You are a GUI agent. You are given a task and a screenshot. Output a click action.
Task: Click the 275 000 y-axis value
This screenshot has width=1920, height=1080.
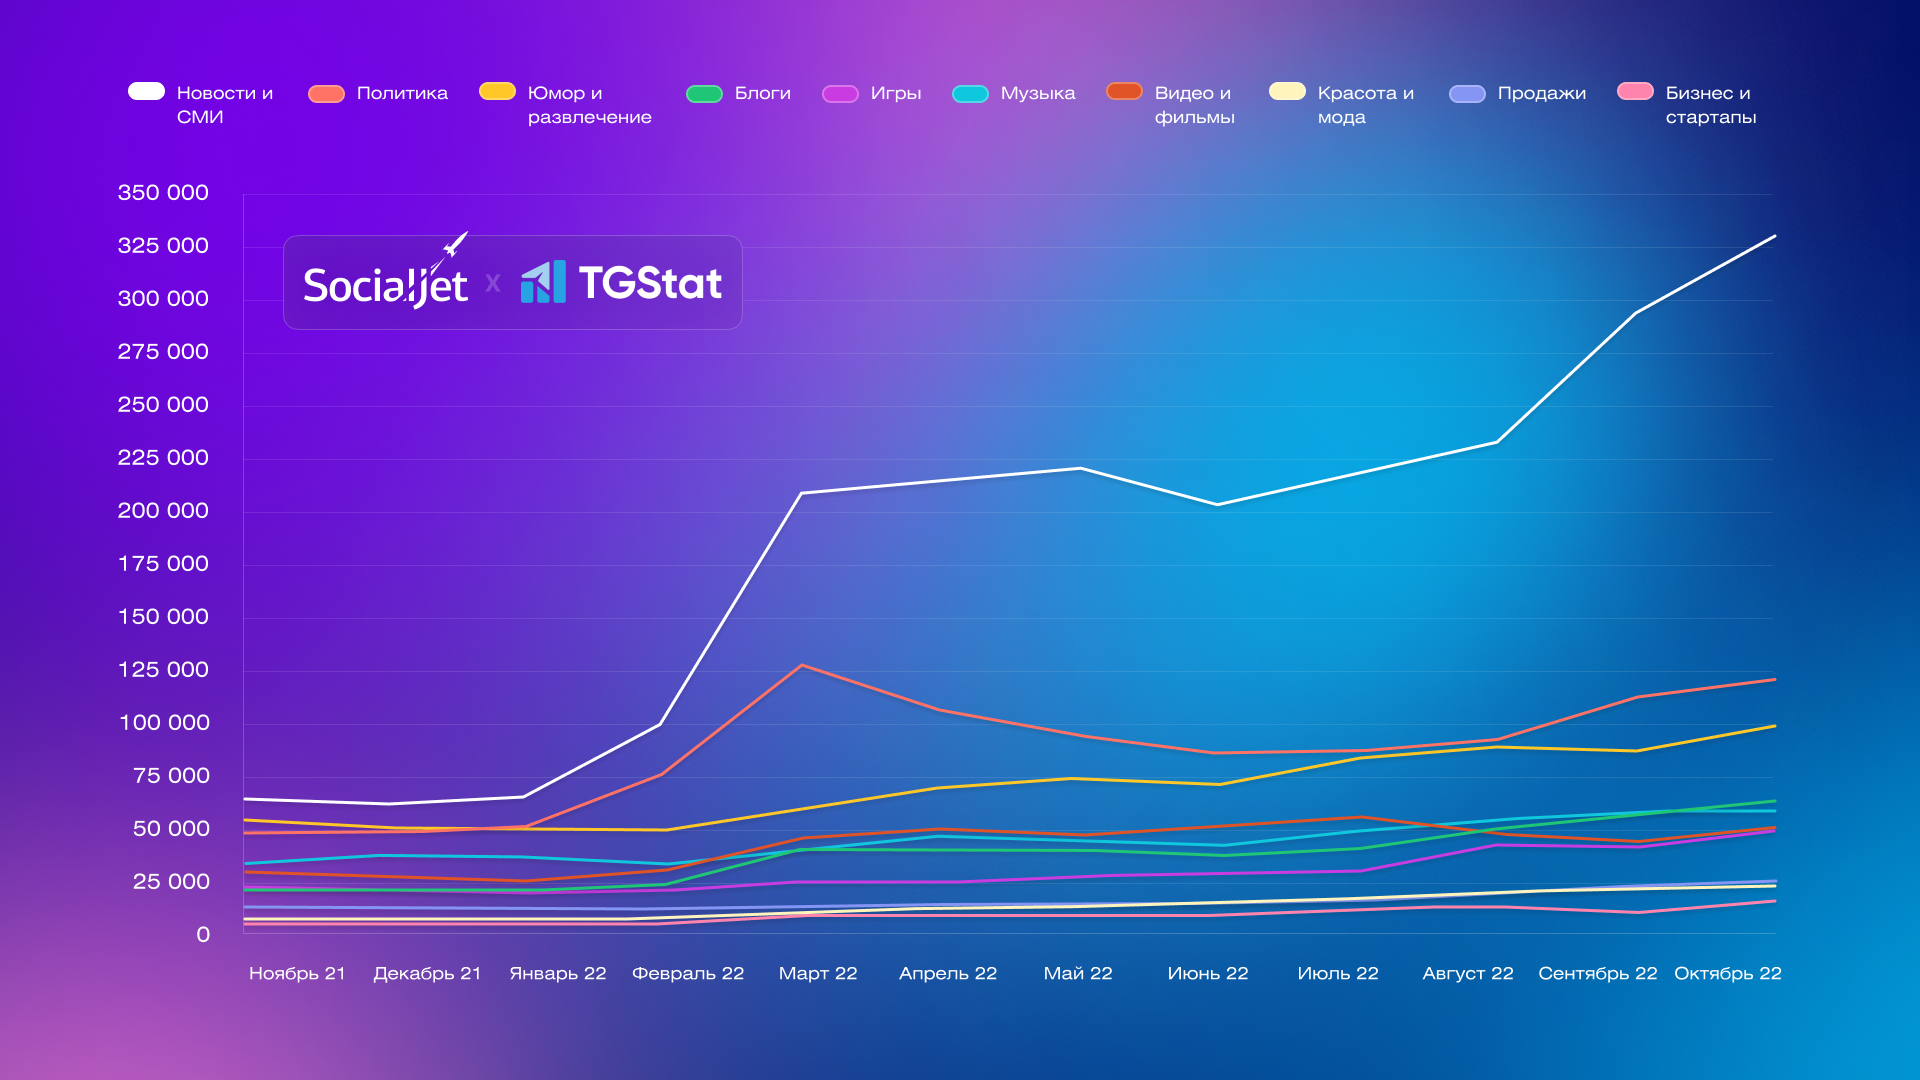163,351
